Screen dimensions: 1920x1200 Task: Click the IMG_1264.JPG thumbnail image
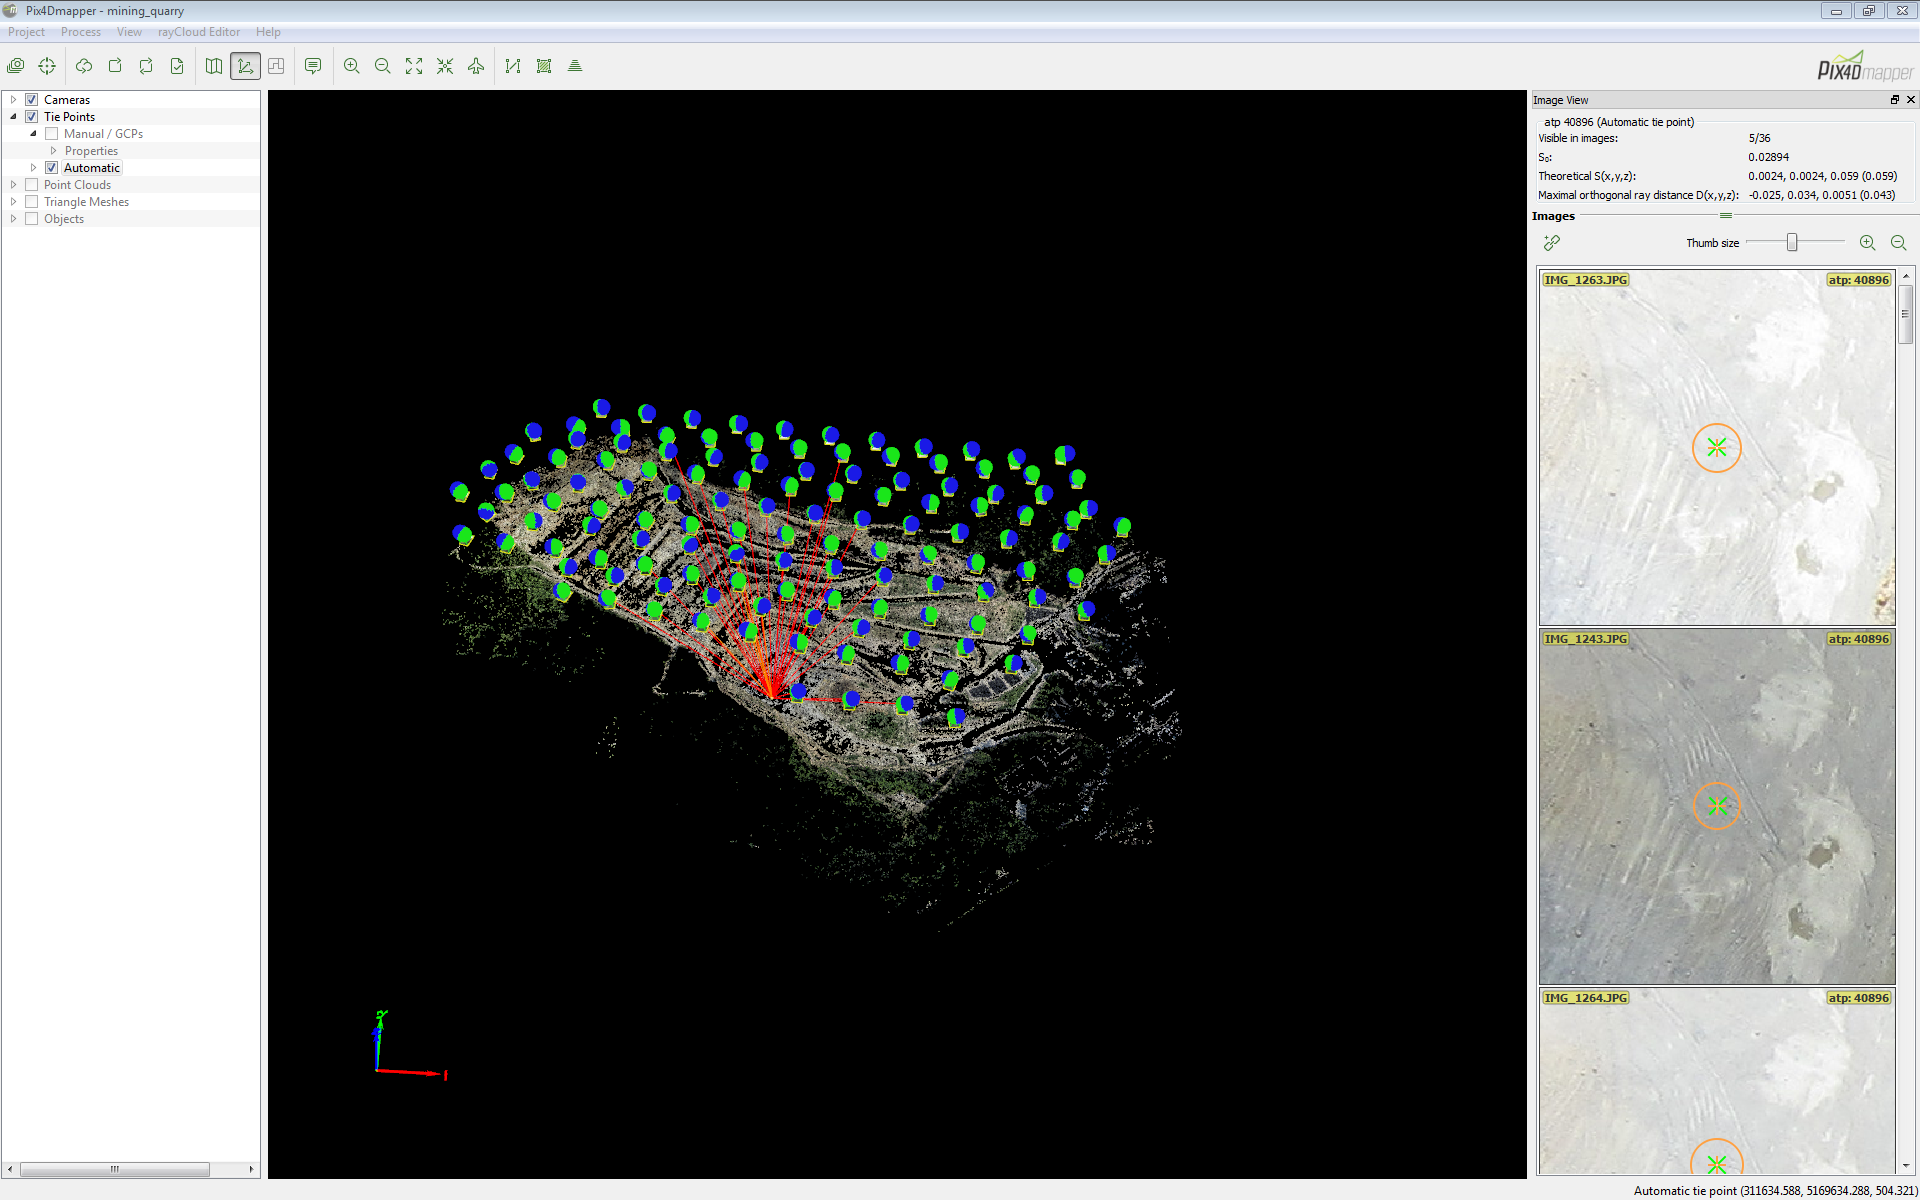point(1717,1081)
